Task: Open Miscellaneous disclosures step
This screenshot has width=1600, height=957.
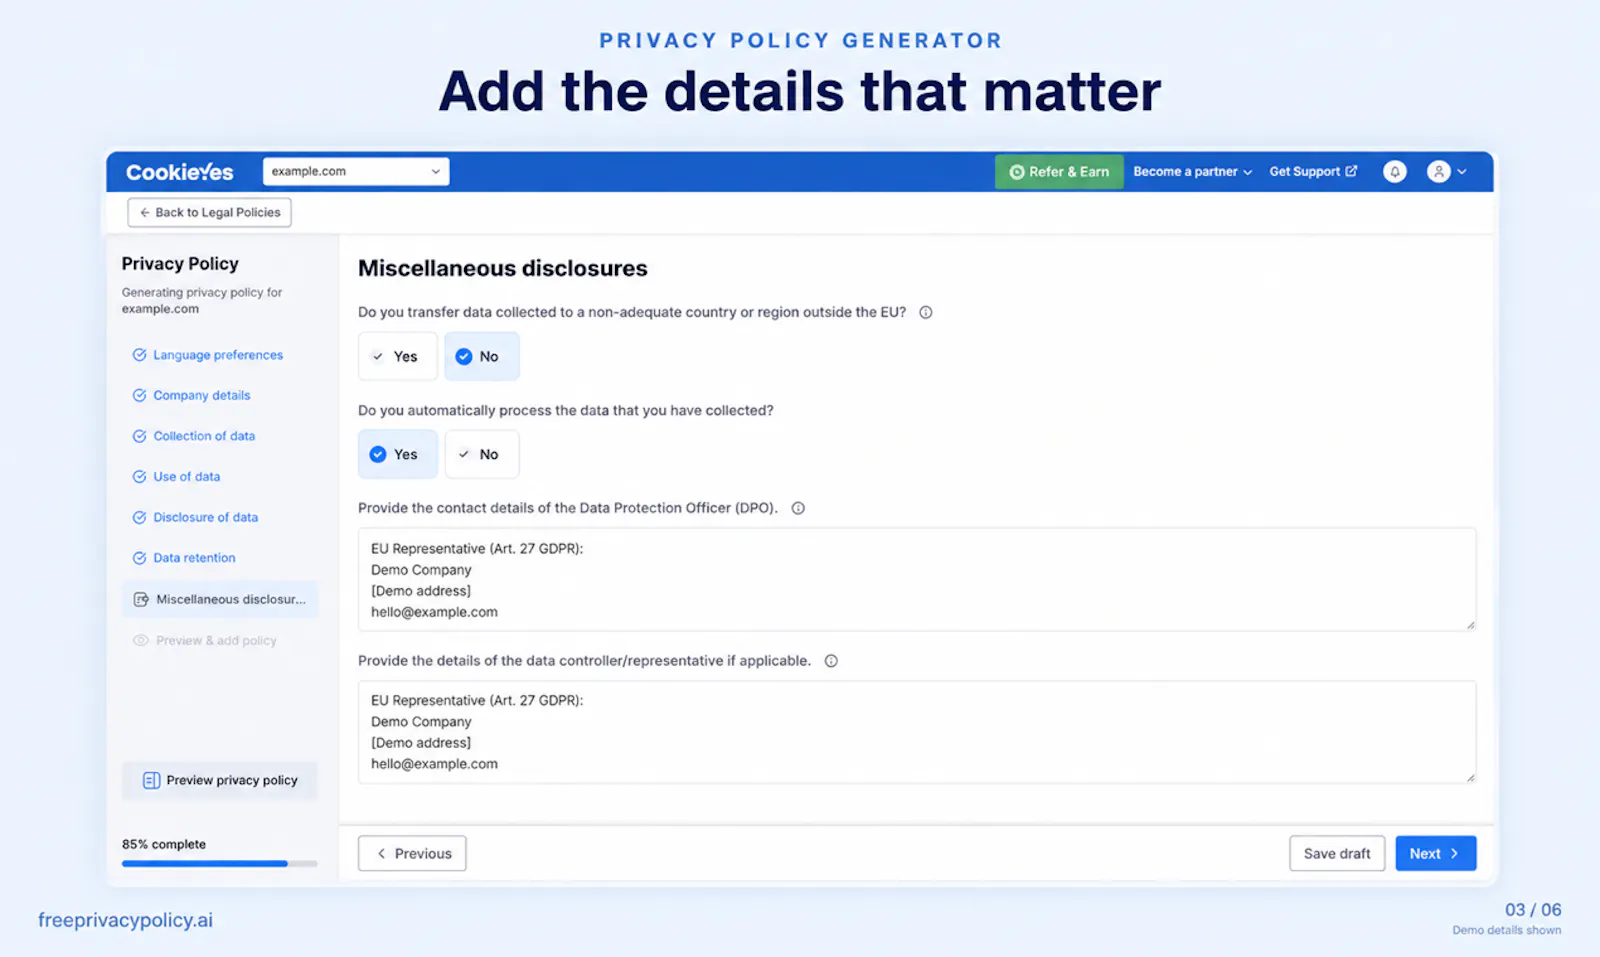Action: [220, 599]
